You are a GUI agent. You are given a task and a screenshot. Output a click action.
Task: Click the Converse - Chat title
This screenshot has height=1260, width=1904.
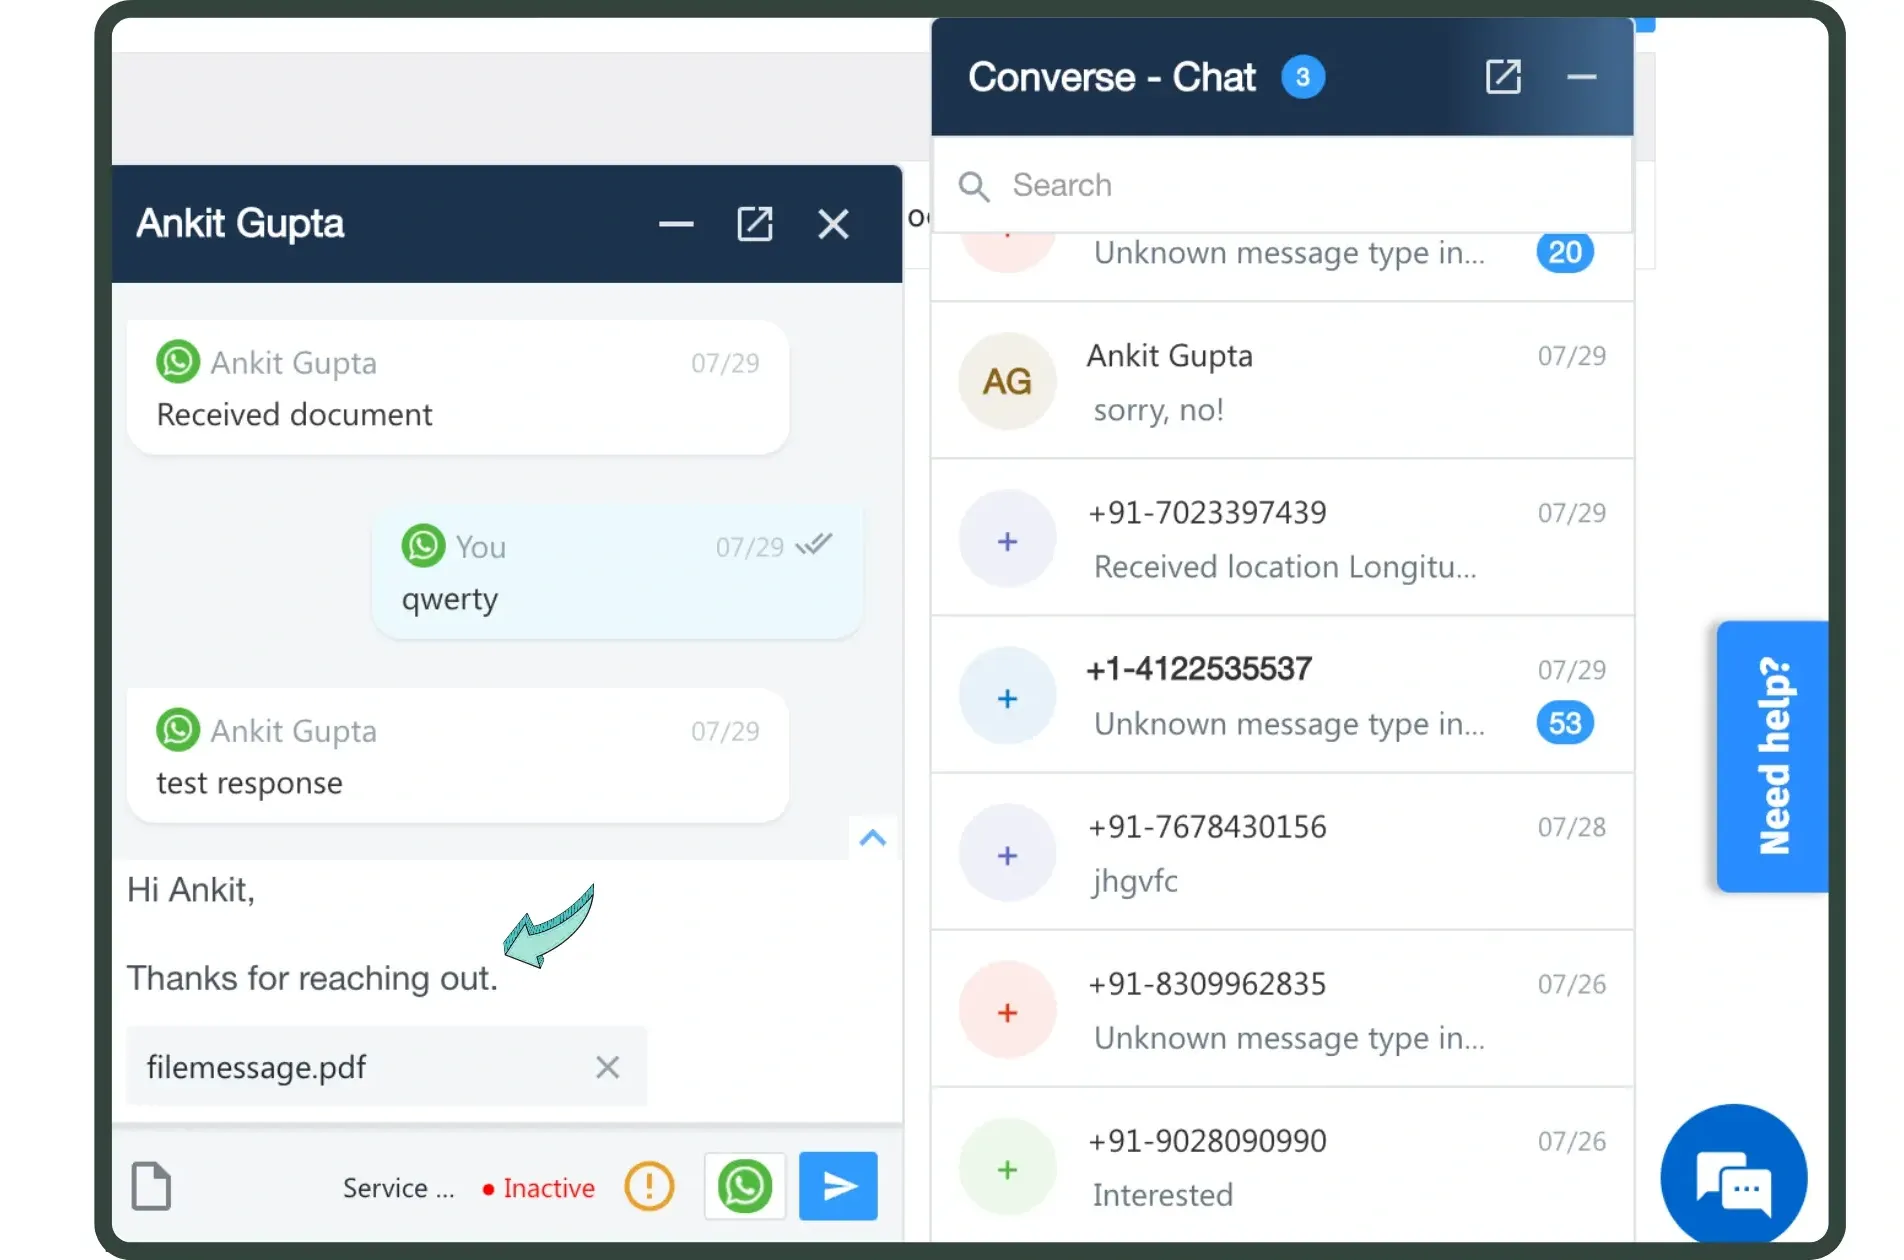1111,77
